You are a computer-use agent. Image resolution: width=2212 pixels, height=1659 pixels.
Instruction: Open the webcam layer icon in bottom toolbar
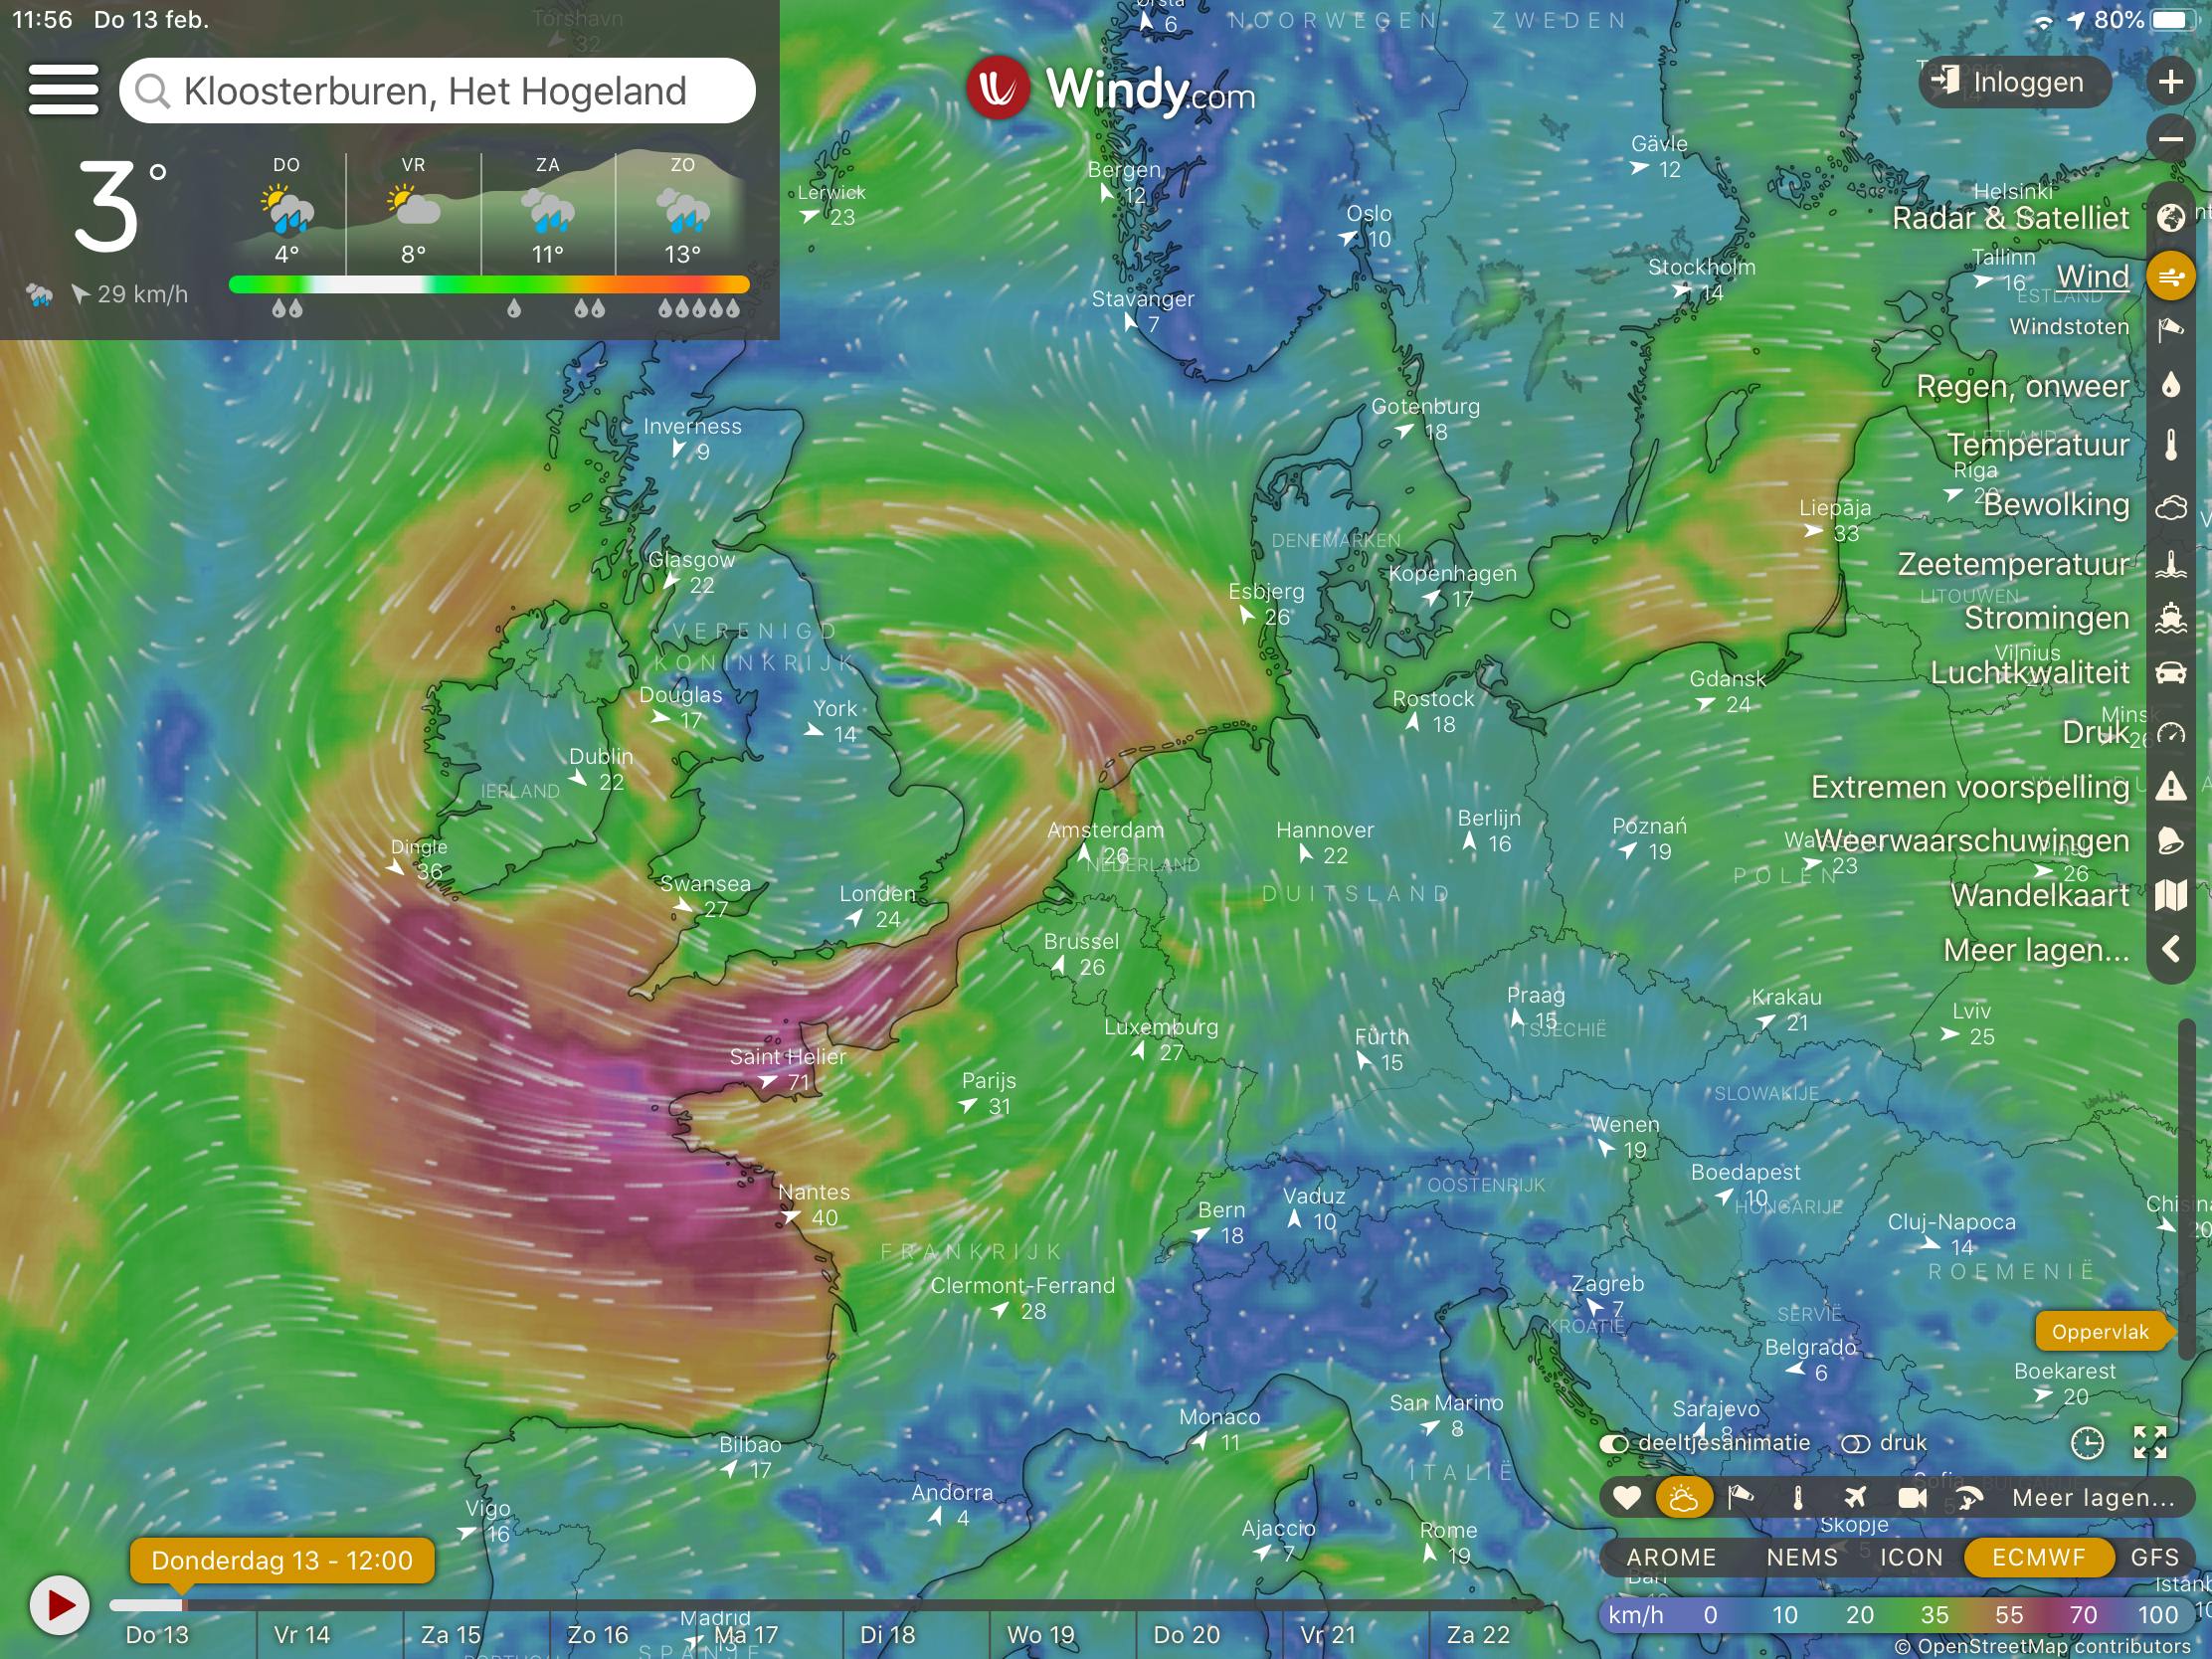click(x=1912, y=1499)
